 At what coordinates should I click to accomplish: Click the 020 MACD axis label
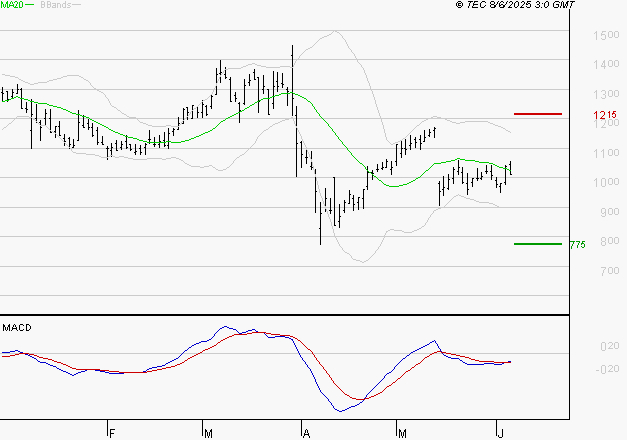click(x=610, y=346)
